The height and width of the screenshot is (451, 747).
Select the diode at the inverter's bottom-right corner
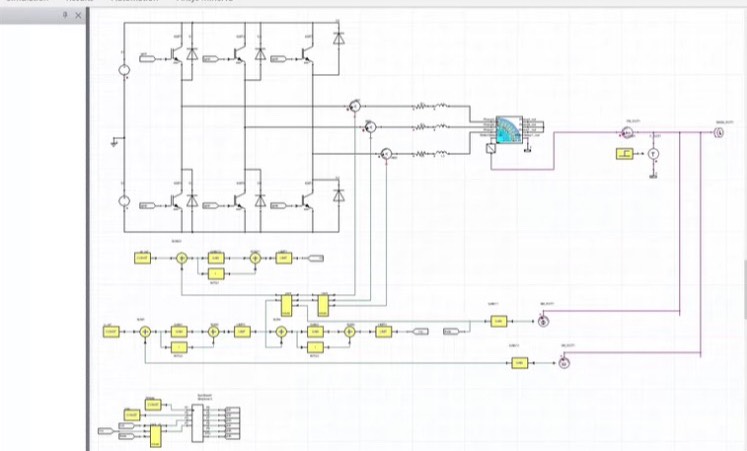[339, 194]
